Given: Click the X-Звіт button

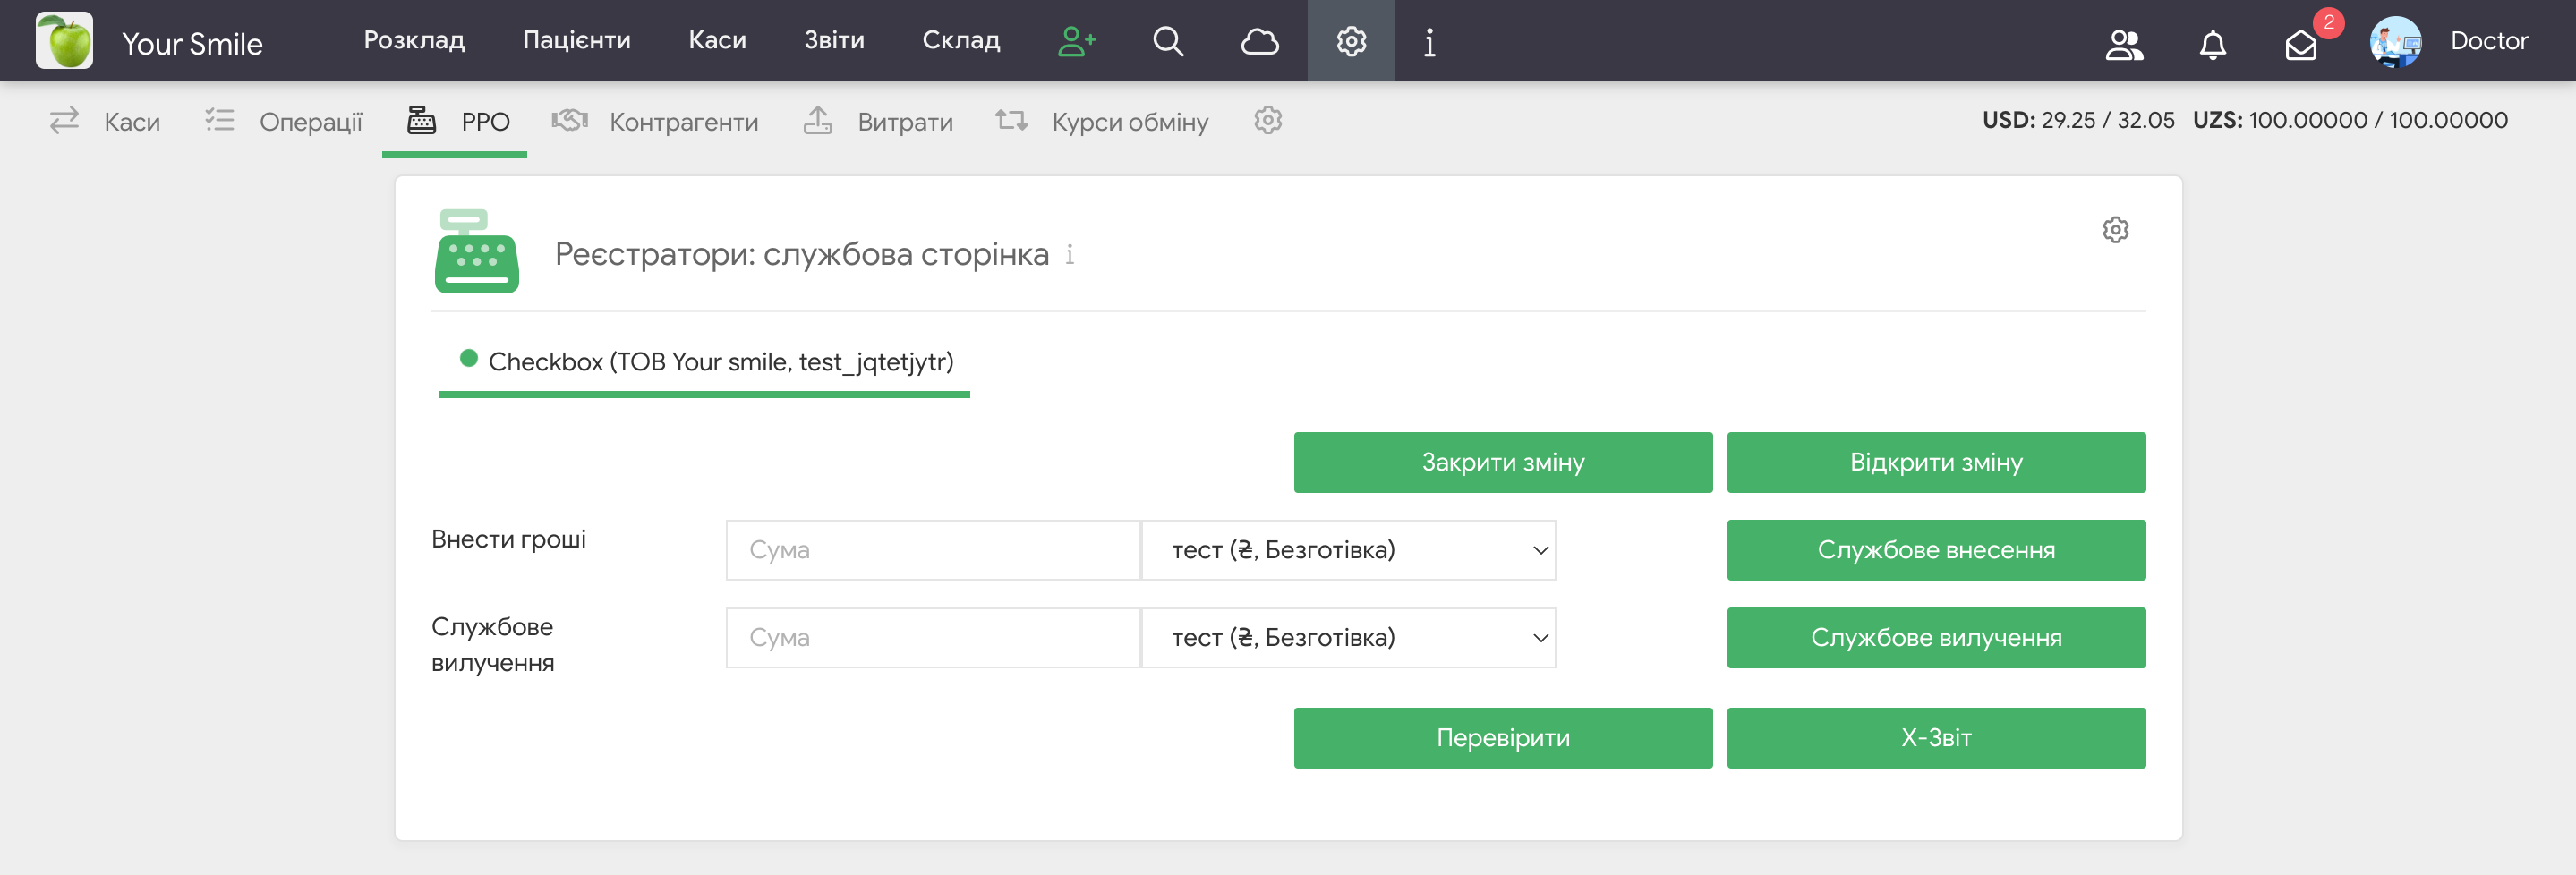Looking at the screenshot, I should (x=1935, y=738).
